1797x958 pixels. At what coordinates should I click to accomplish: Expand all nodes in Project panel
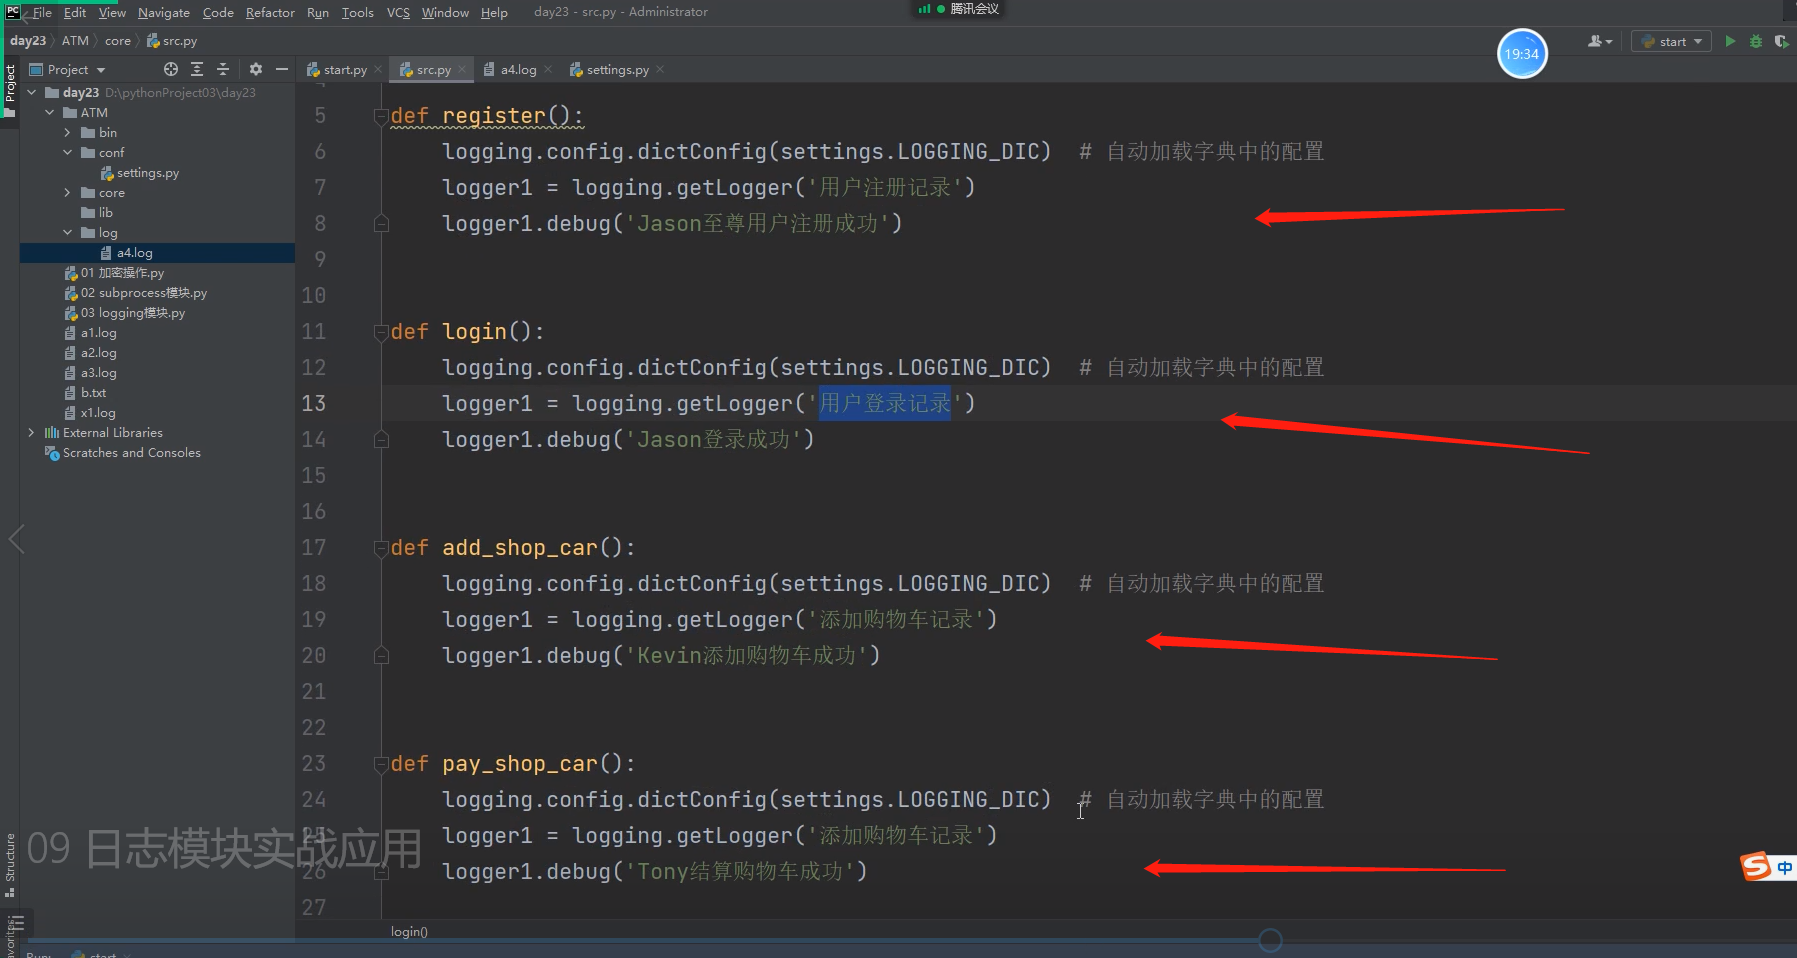pos(197,69)
